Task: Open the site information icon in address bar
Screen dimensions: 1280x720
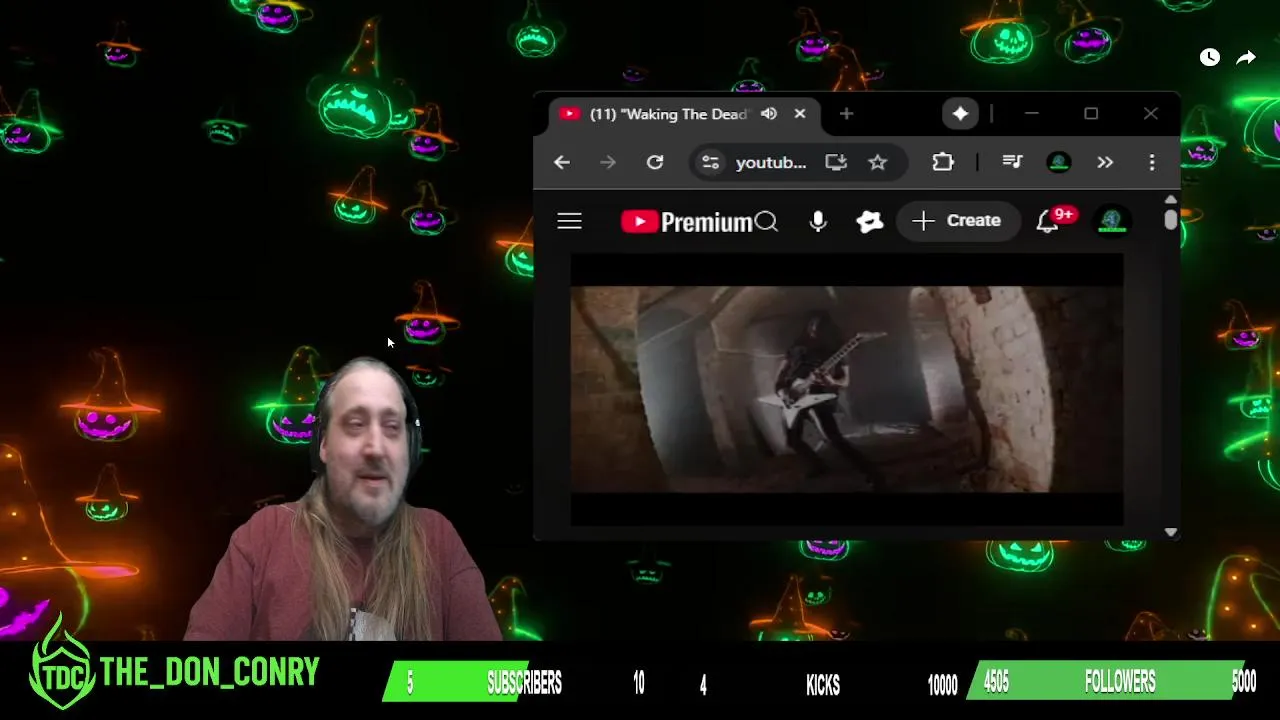Action: coord(710,162)
